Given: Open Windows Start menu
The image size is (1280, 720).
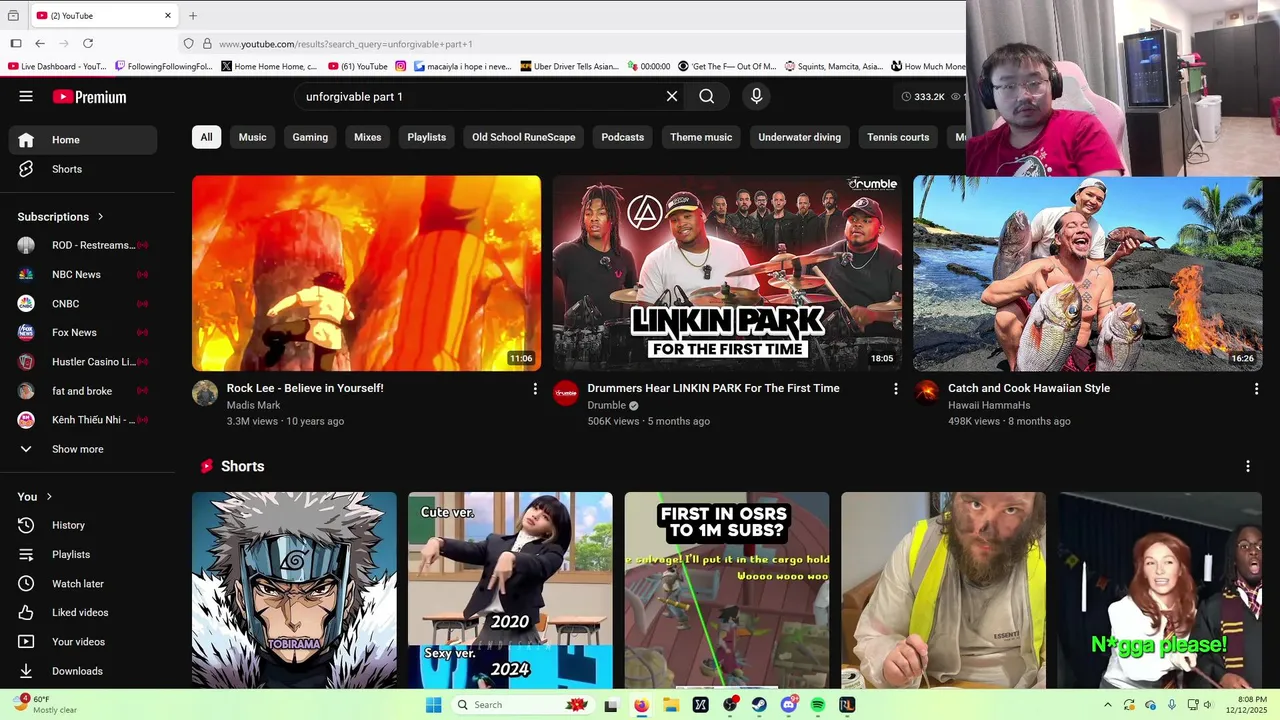Looking at the screenshot, I should pyautogui.click(x=433, y=705).
